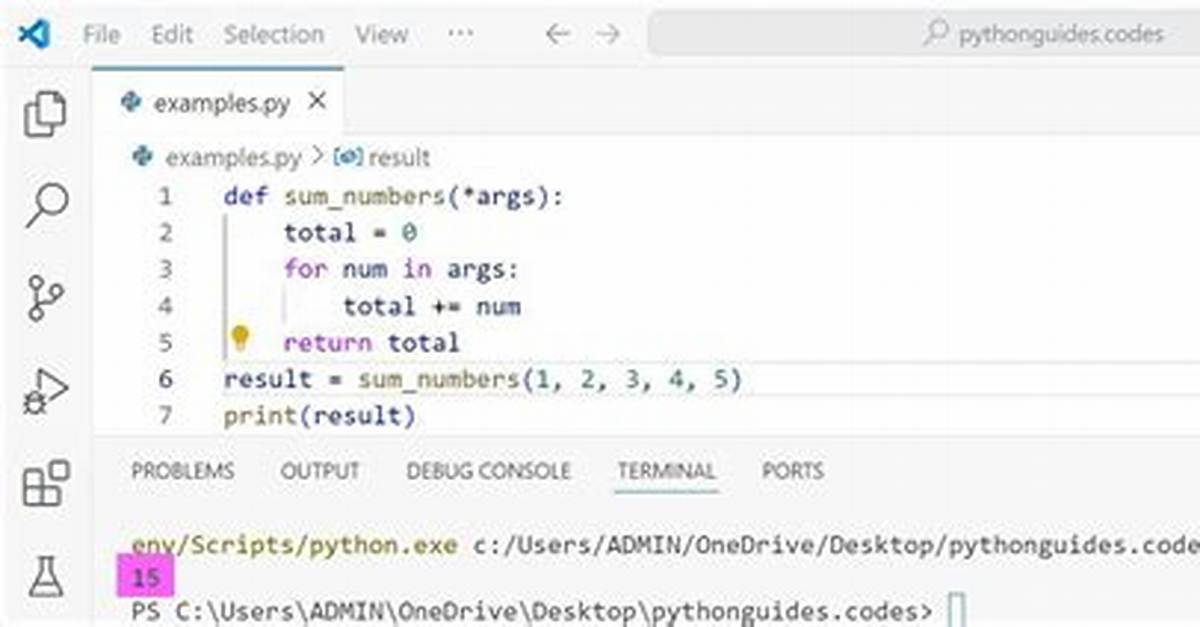1200x627 pixels.
Task: Close the examples.py editor tab
Action: tap(317, 102)
